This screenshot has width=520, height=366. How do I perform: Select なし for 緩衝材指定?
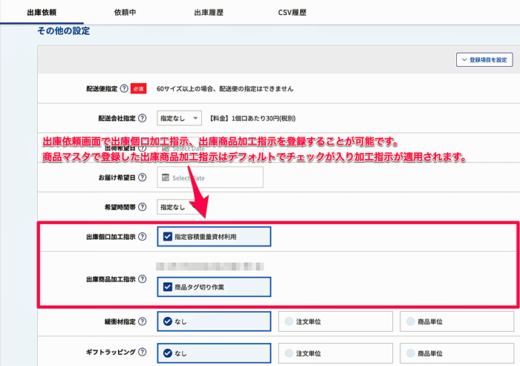point(214,321)
